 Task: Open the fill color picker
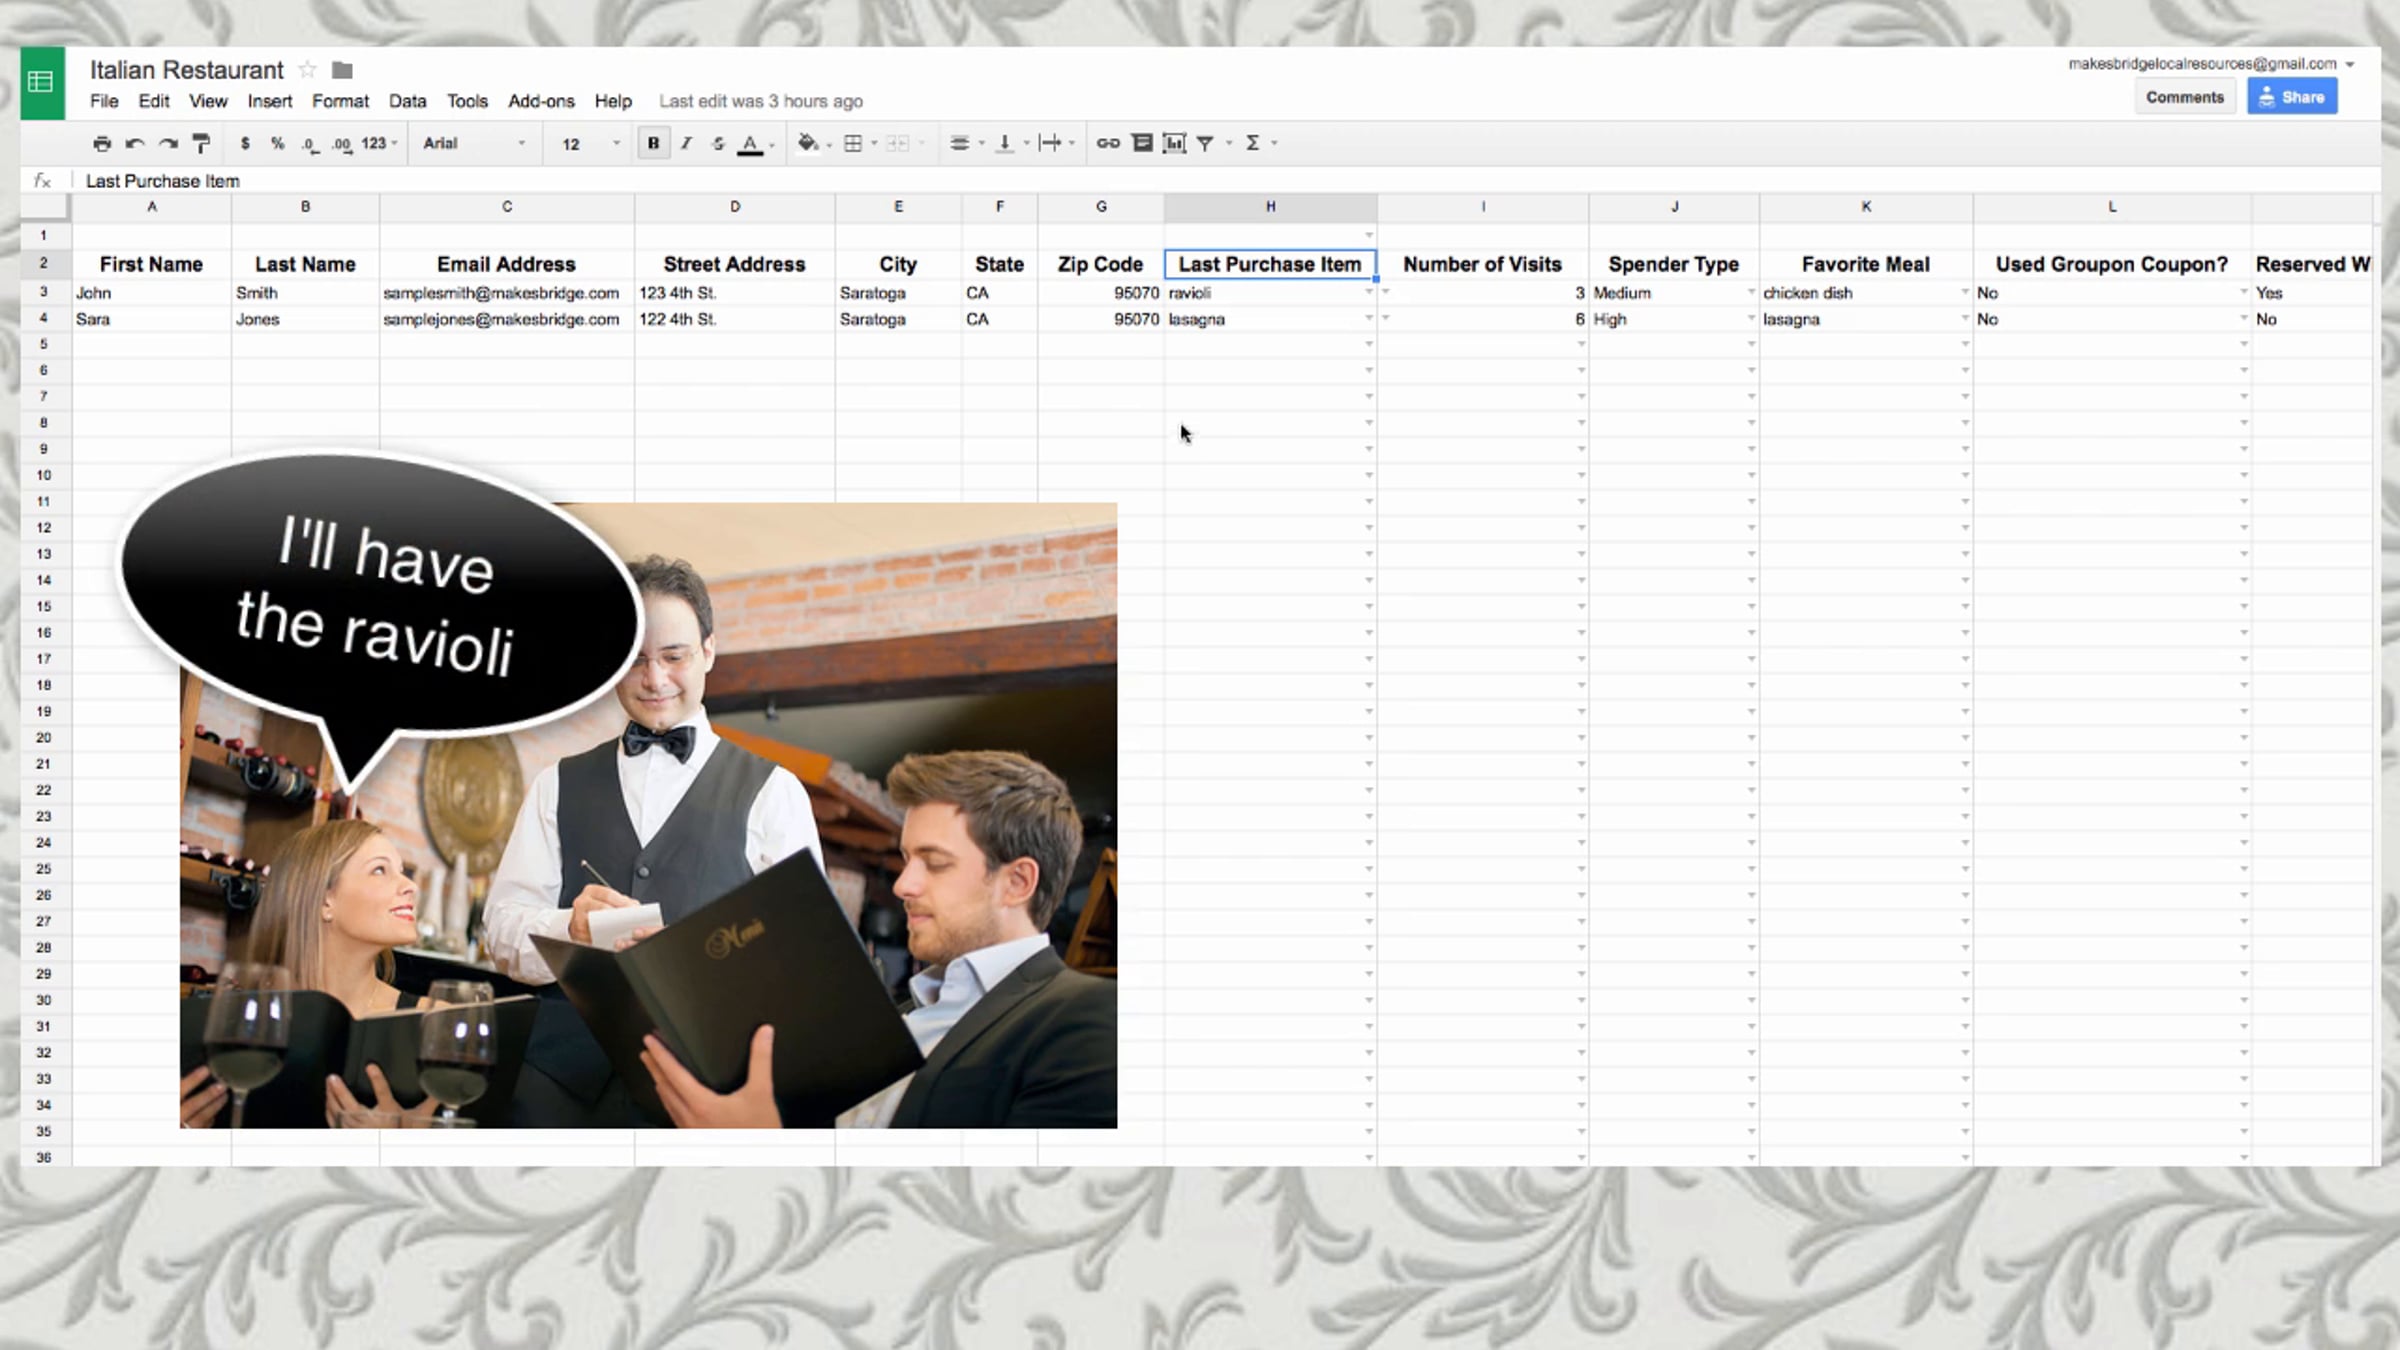[808, 143]
